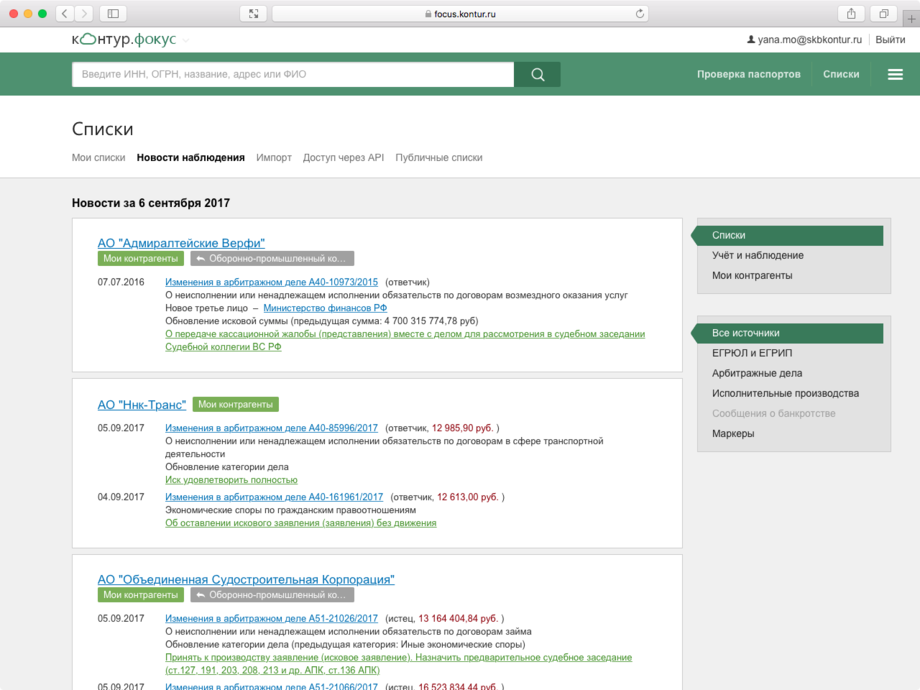
Task: Click the search field for ИНН, ОГРН
Action: click(x=292, y=74)
